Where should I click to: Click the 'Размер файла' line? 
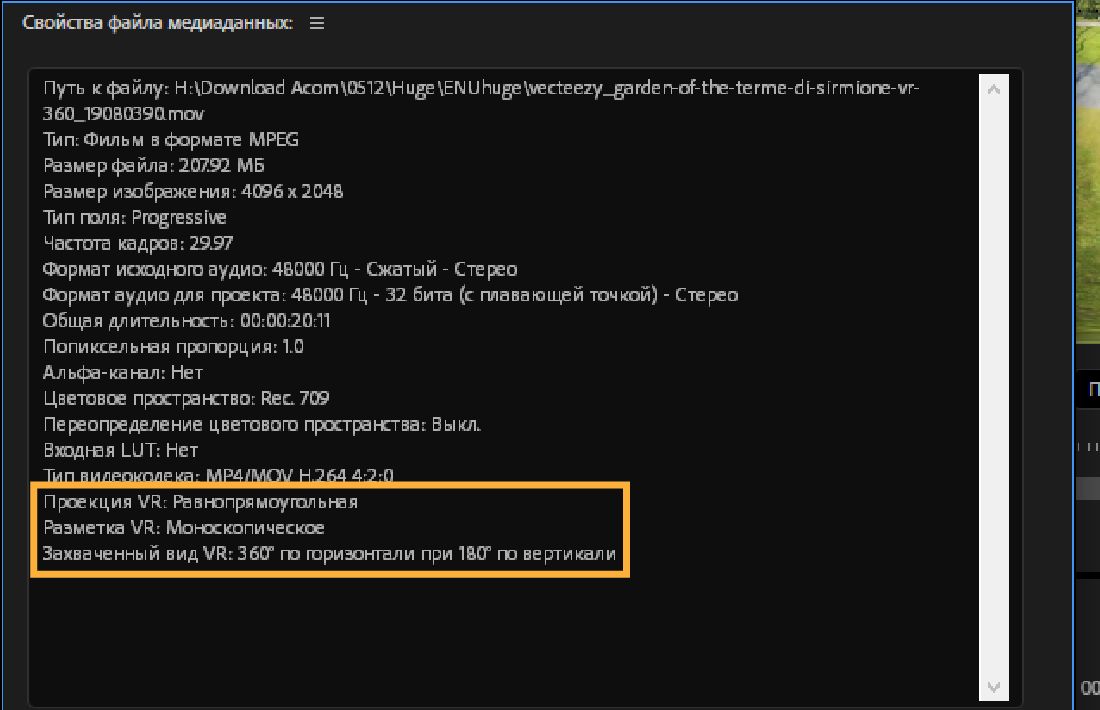(154, 165)
